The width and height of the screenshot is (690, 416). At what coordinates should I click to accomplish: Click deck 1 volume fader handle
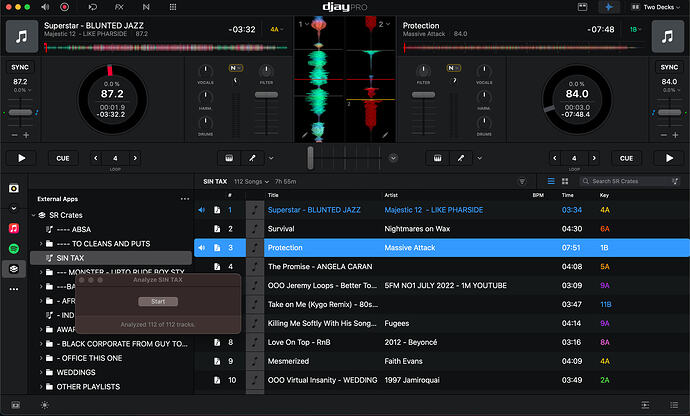coord(266,95)
